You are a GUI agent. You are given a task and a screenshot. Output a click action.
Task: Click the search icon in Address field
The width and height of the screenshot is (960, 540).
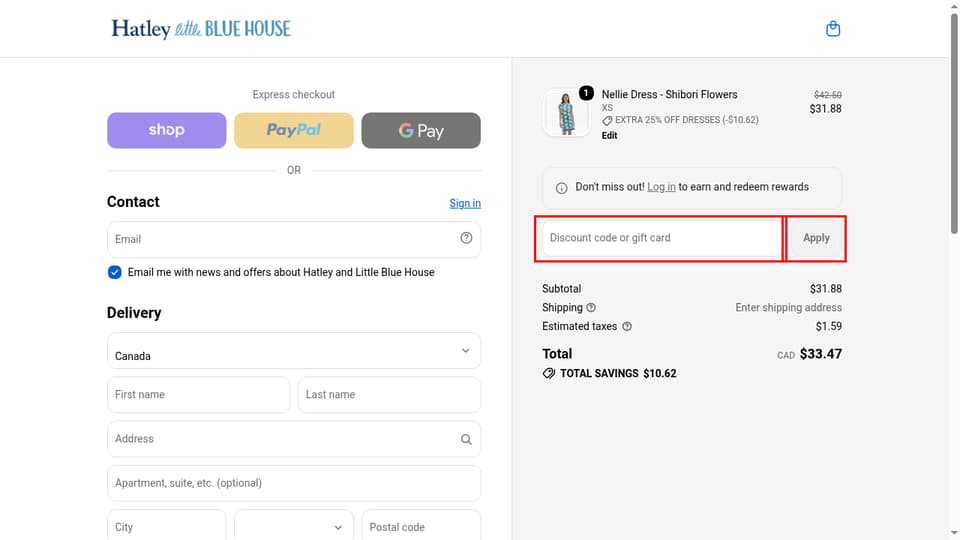pyautogui.click(x=466, y=439)
